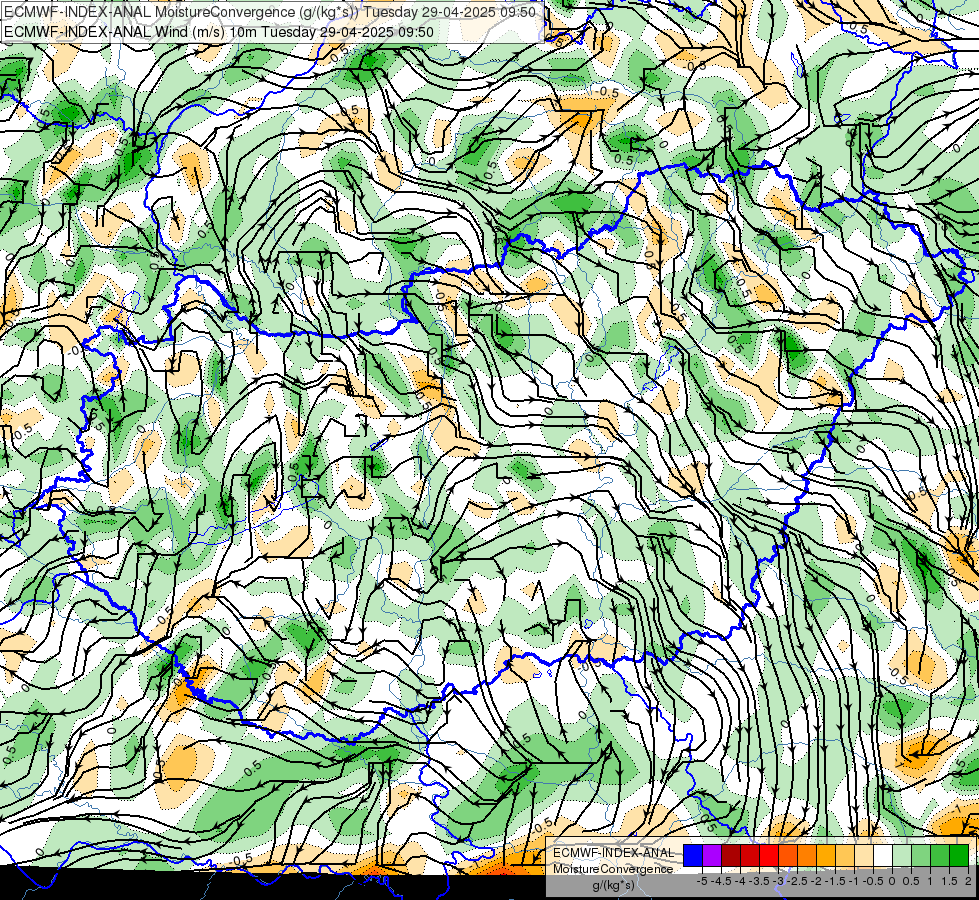Click the 1.5 legend tick label
The height and width of the screenshot is (900, 979).
click(950, 881)
